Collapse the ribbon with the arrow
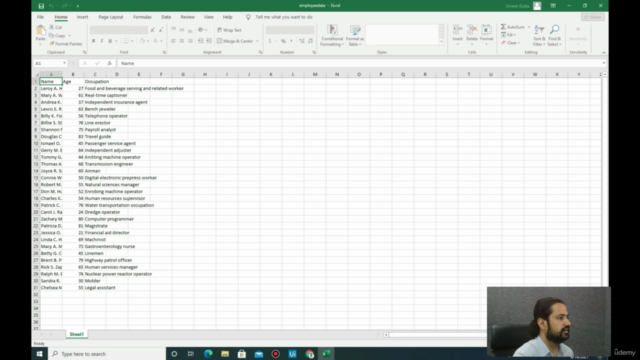This screenshot has height=360, width=640. click(x=604, y=53)
